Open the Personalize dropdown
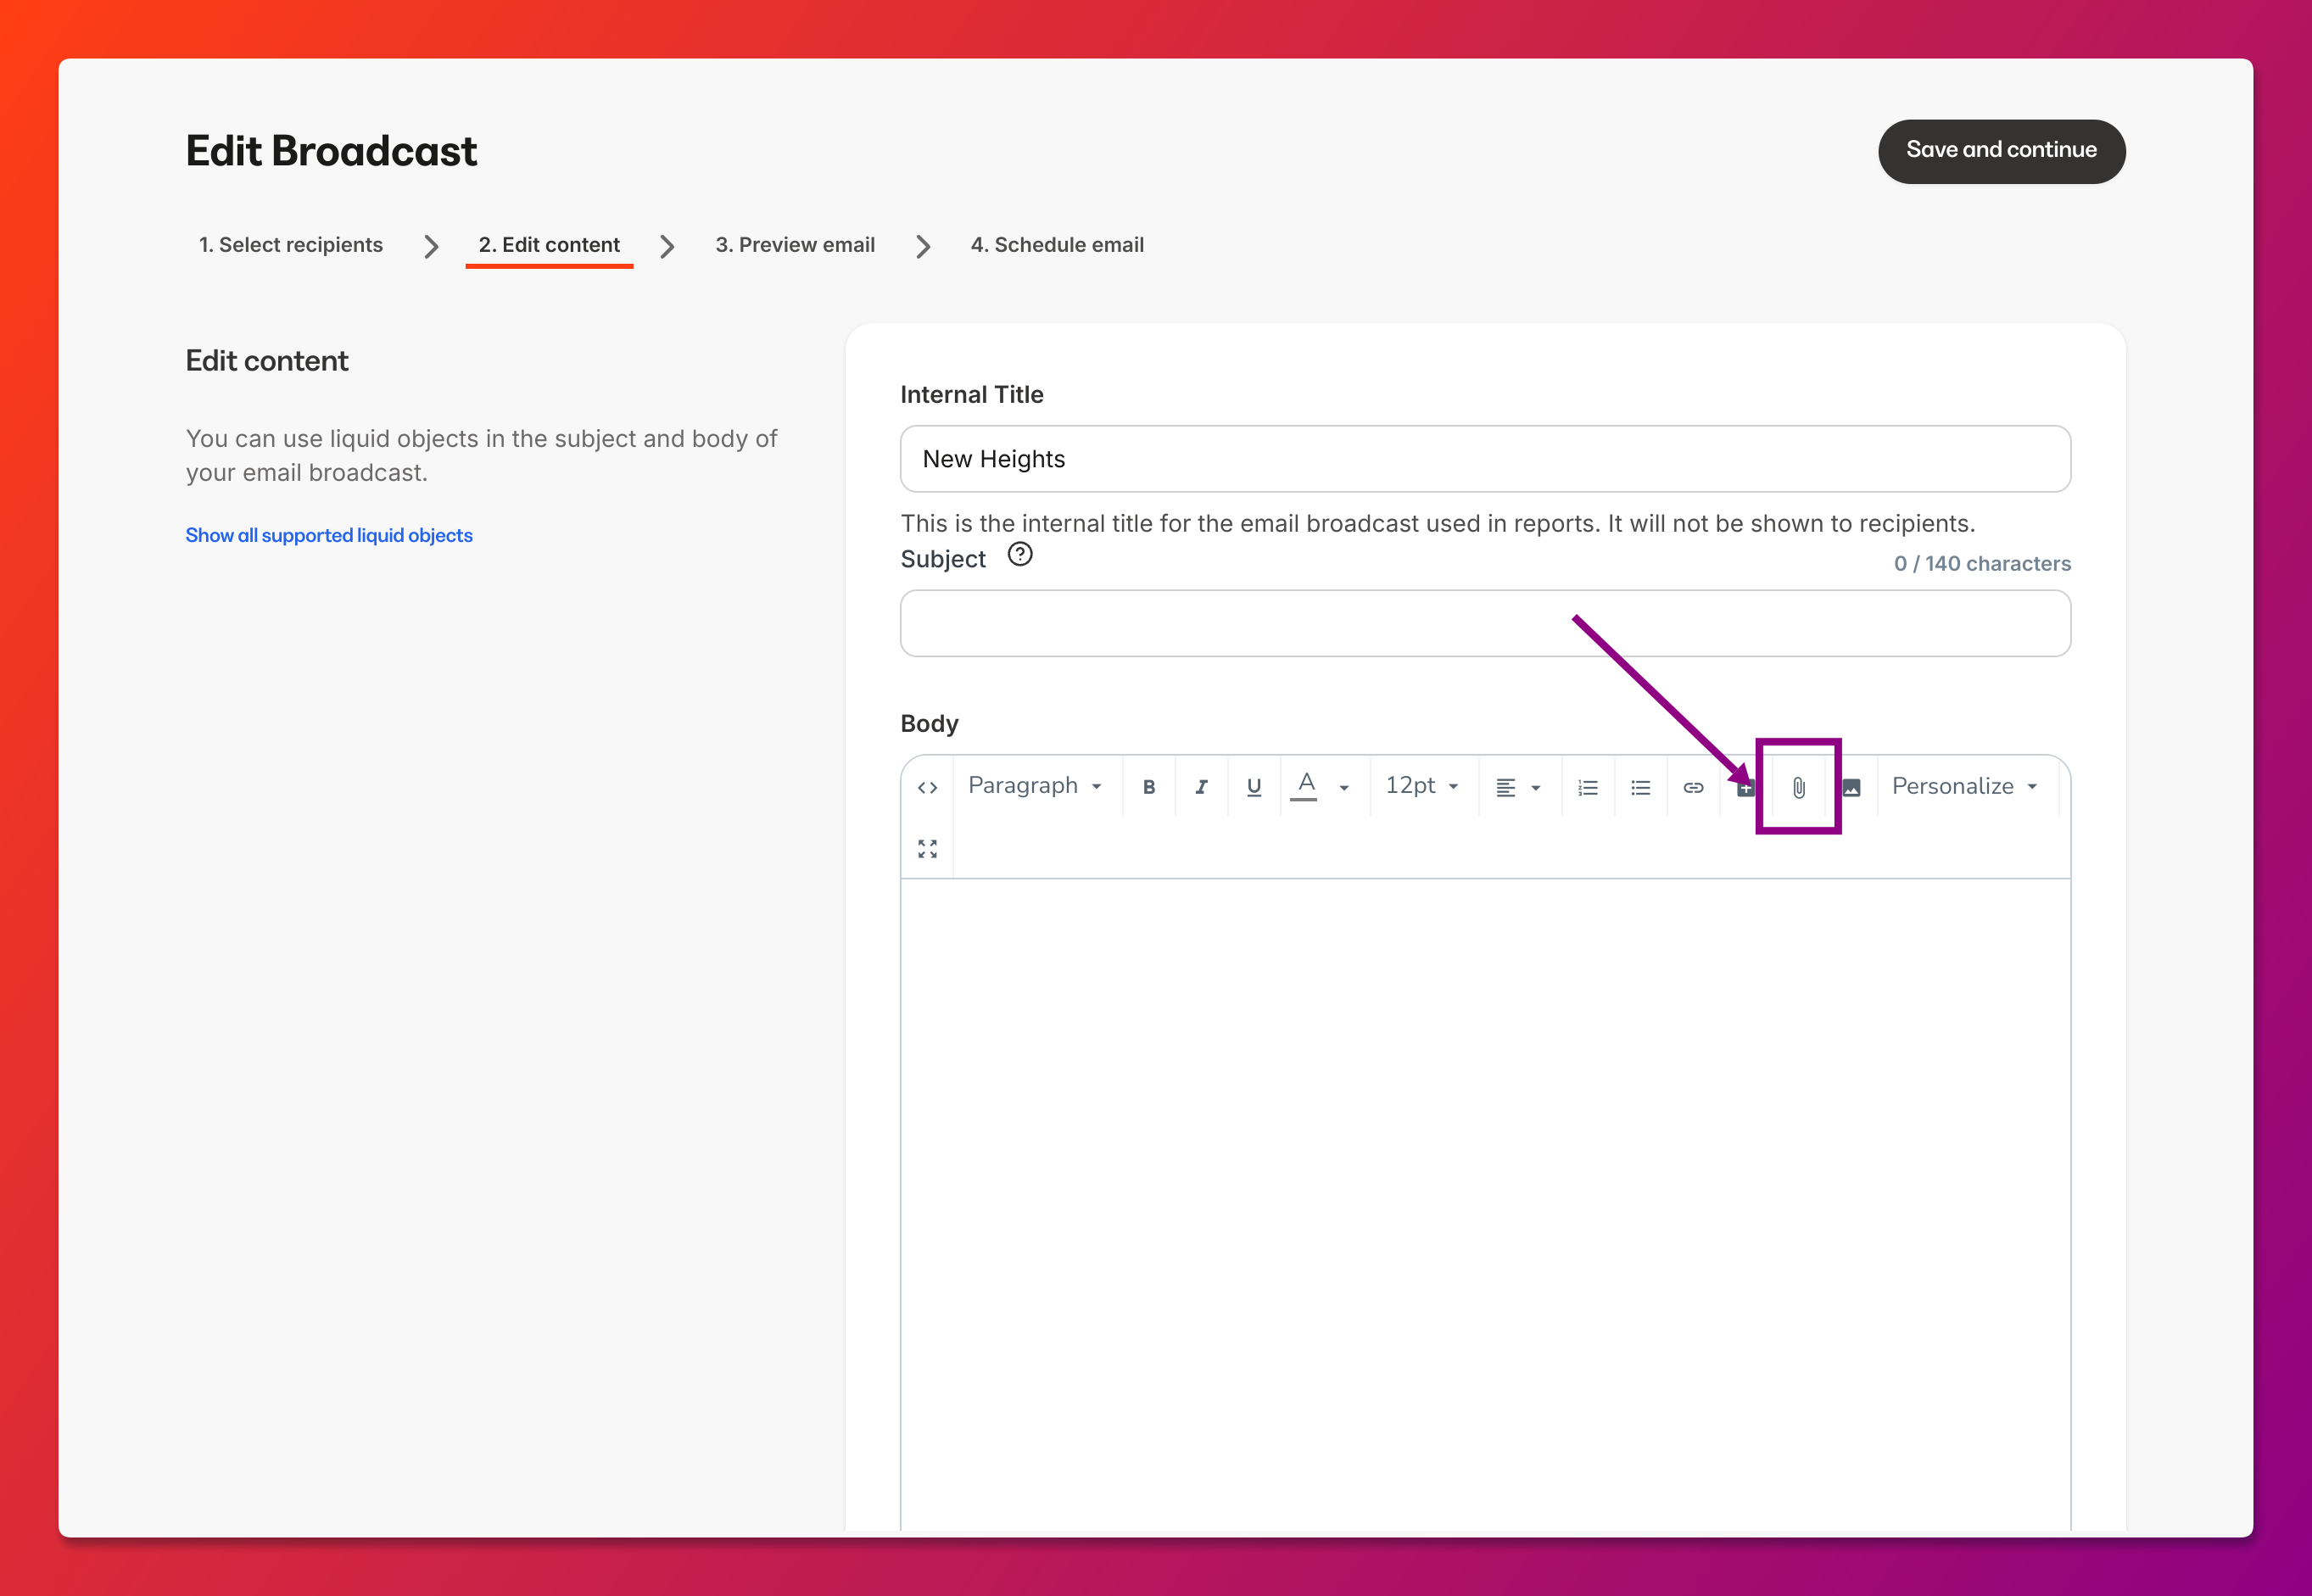This screenshot has height=1596, width=2312. point(1965,787)
